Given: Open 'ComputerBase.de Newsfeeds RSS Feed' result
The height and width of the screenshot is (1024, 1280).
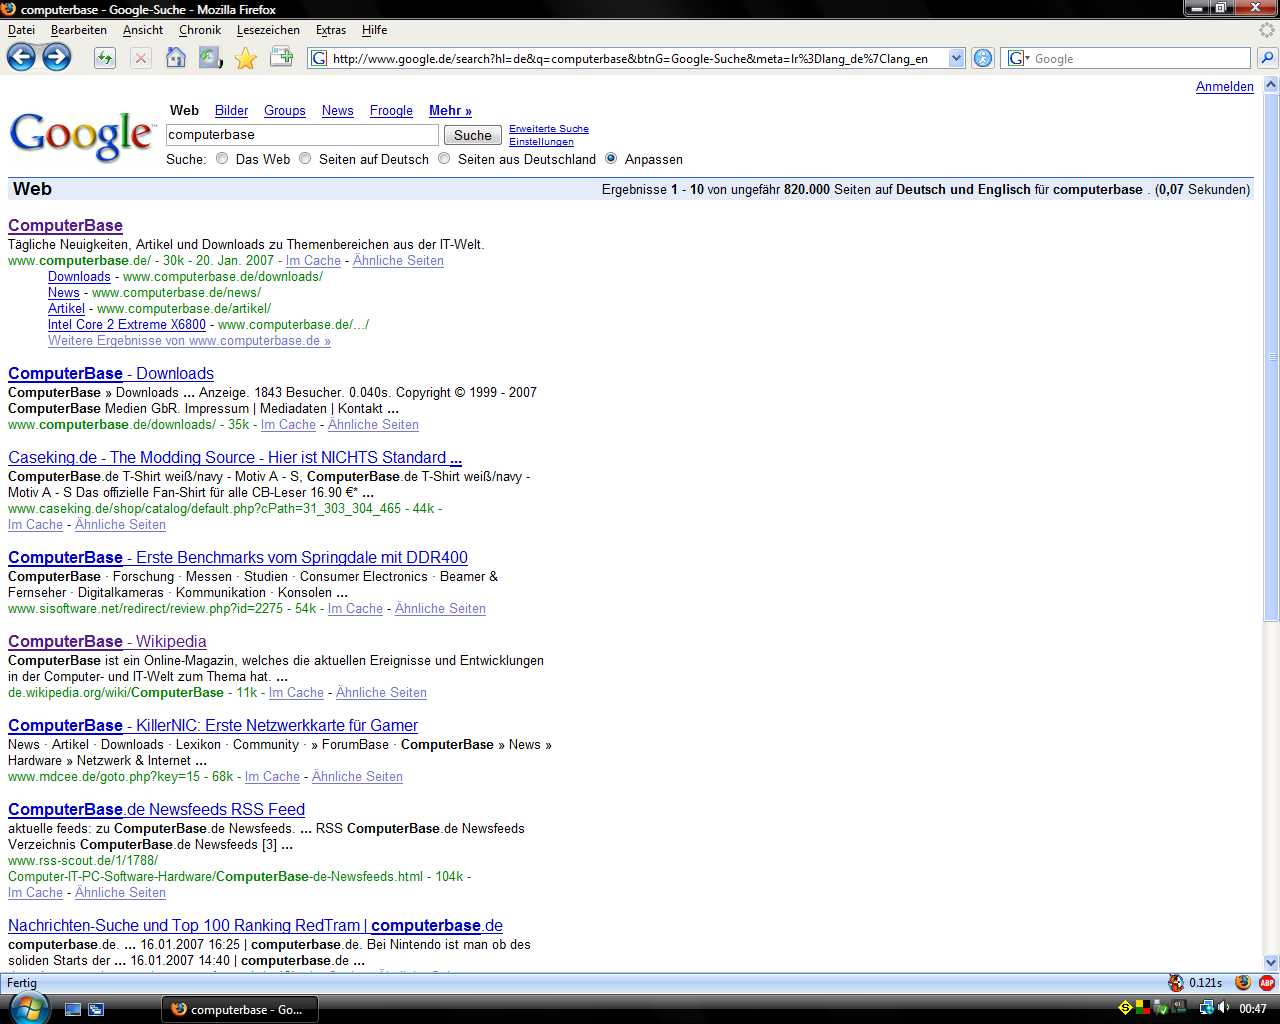Looking at the screenshot, I should pyautogui.click(x=156, y=809).
